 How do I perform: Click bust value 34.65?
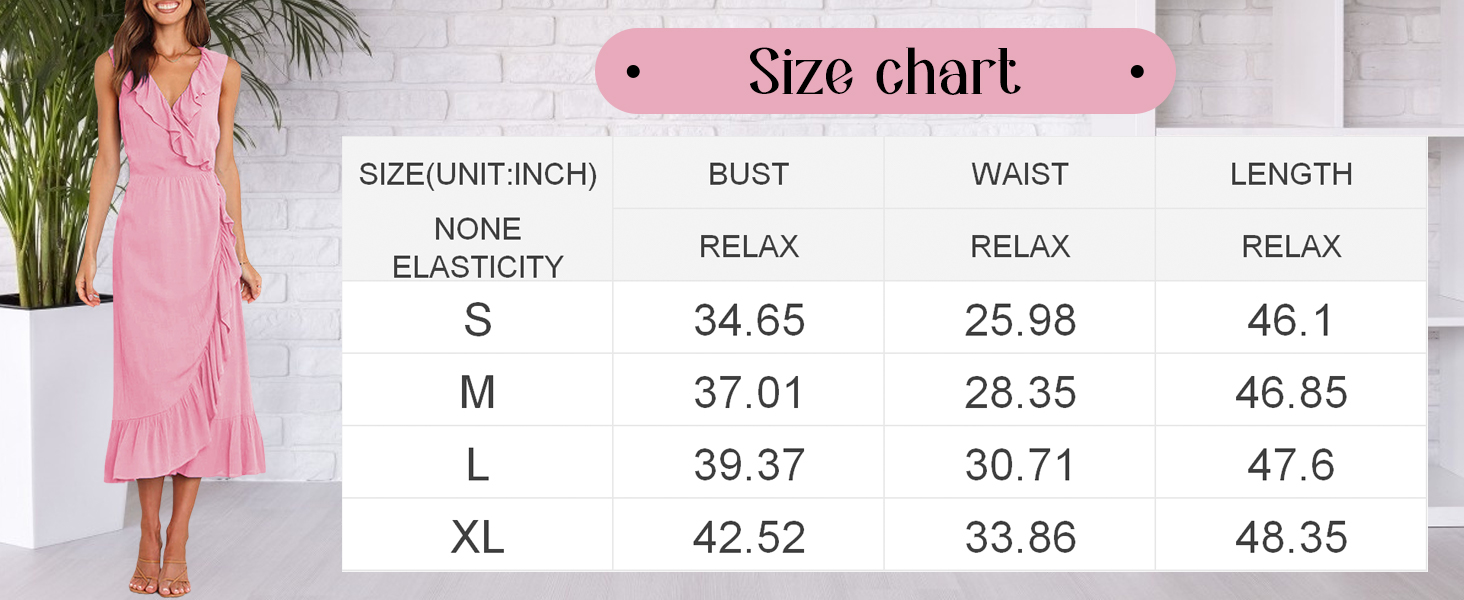(749, 320)
